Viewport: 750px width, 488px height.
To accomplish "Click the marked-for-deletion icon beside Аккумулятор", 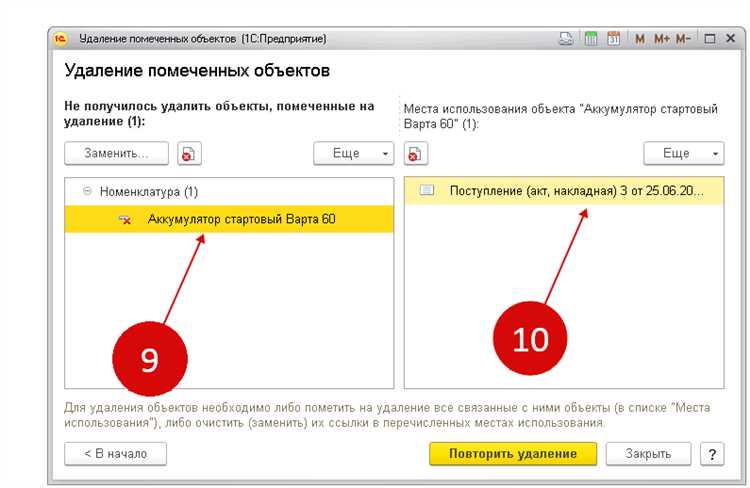I will point(124,220).
